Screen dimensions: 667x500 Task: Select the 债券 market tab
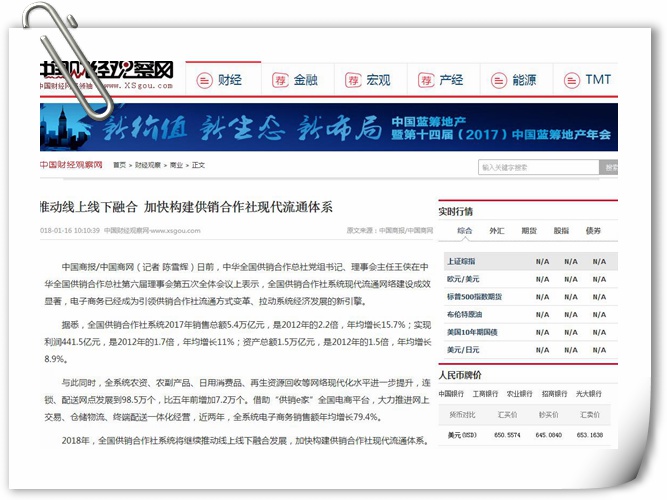pyautogui.click(x=593, y=231)
